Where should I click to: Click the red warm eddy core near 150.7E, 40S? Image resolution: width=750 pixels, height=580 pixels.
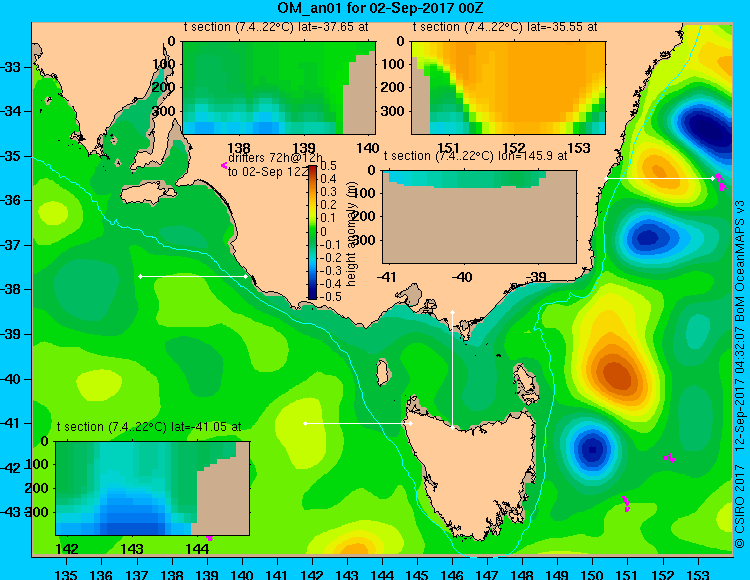coord(617,375)
